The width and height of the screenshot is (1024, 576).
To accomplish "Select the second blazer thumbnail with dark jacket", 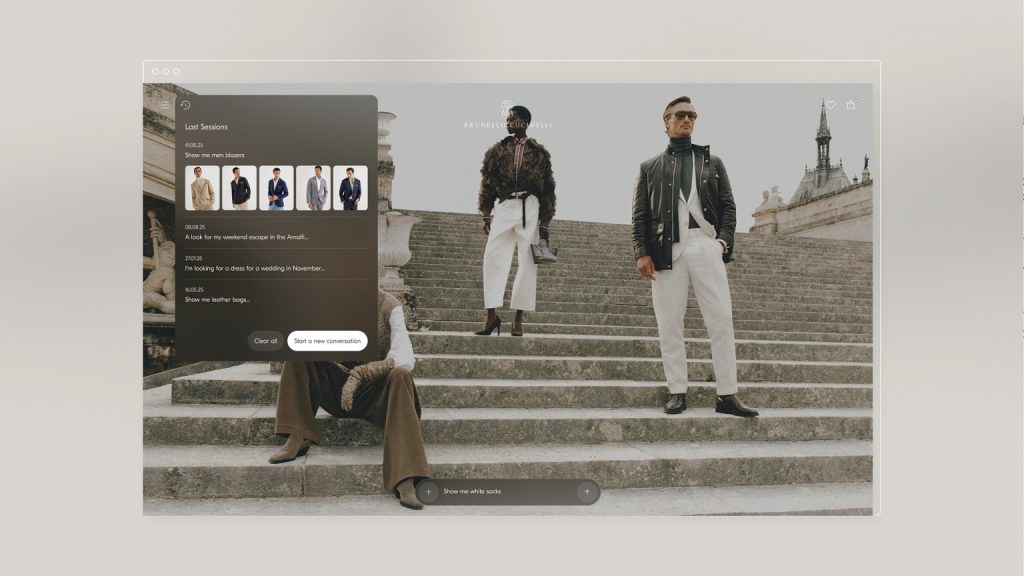I will point(239,188).
